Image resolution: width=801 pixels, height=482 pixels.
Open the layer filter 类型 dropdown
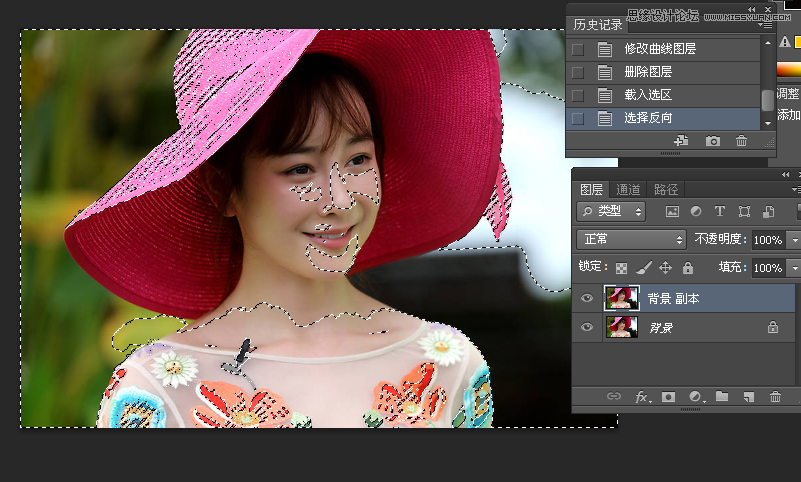pyautogui.click(x=611, y=211)
